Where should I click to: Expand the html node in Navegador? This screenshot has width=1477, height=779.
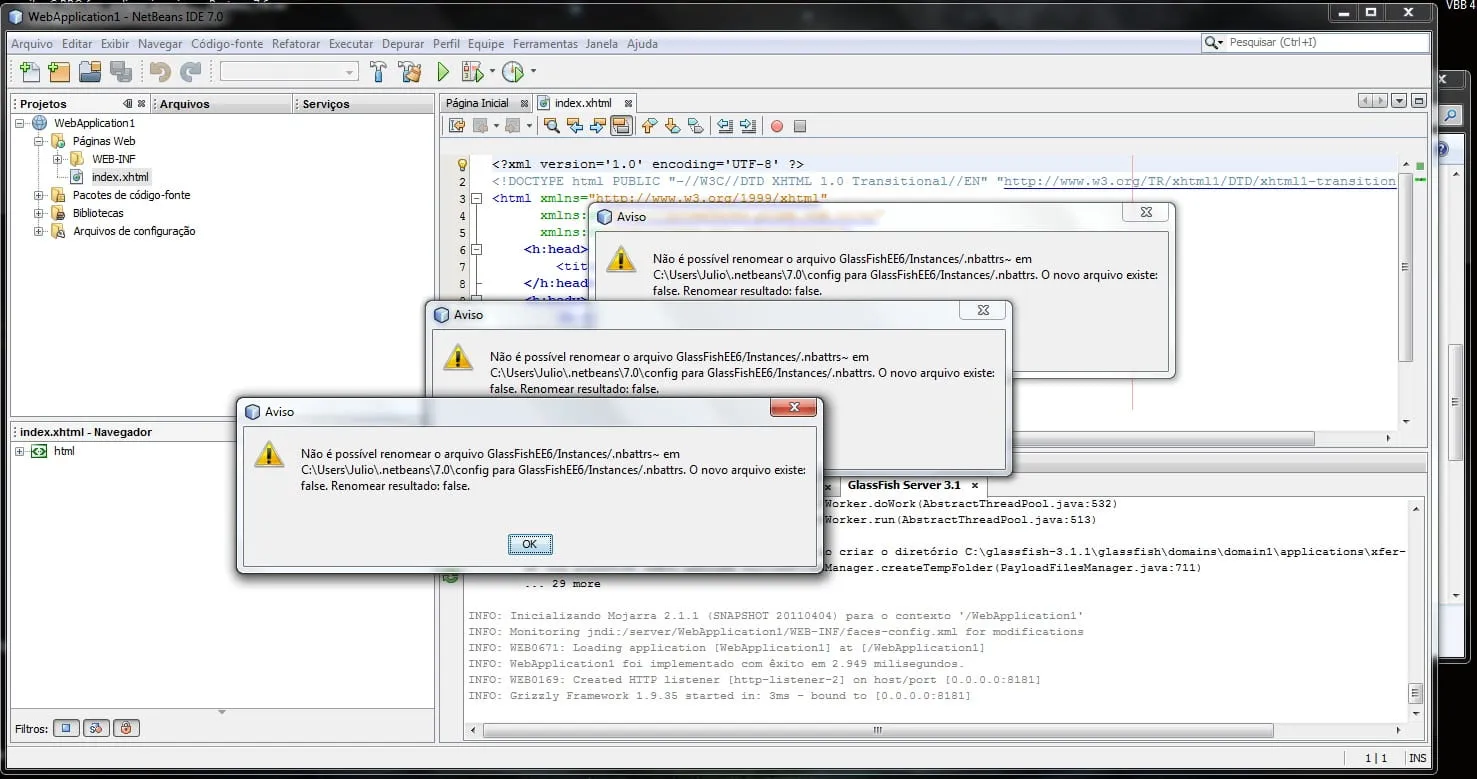pos(20,451)
